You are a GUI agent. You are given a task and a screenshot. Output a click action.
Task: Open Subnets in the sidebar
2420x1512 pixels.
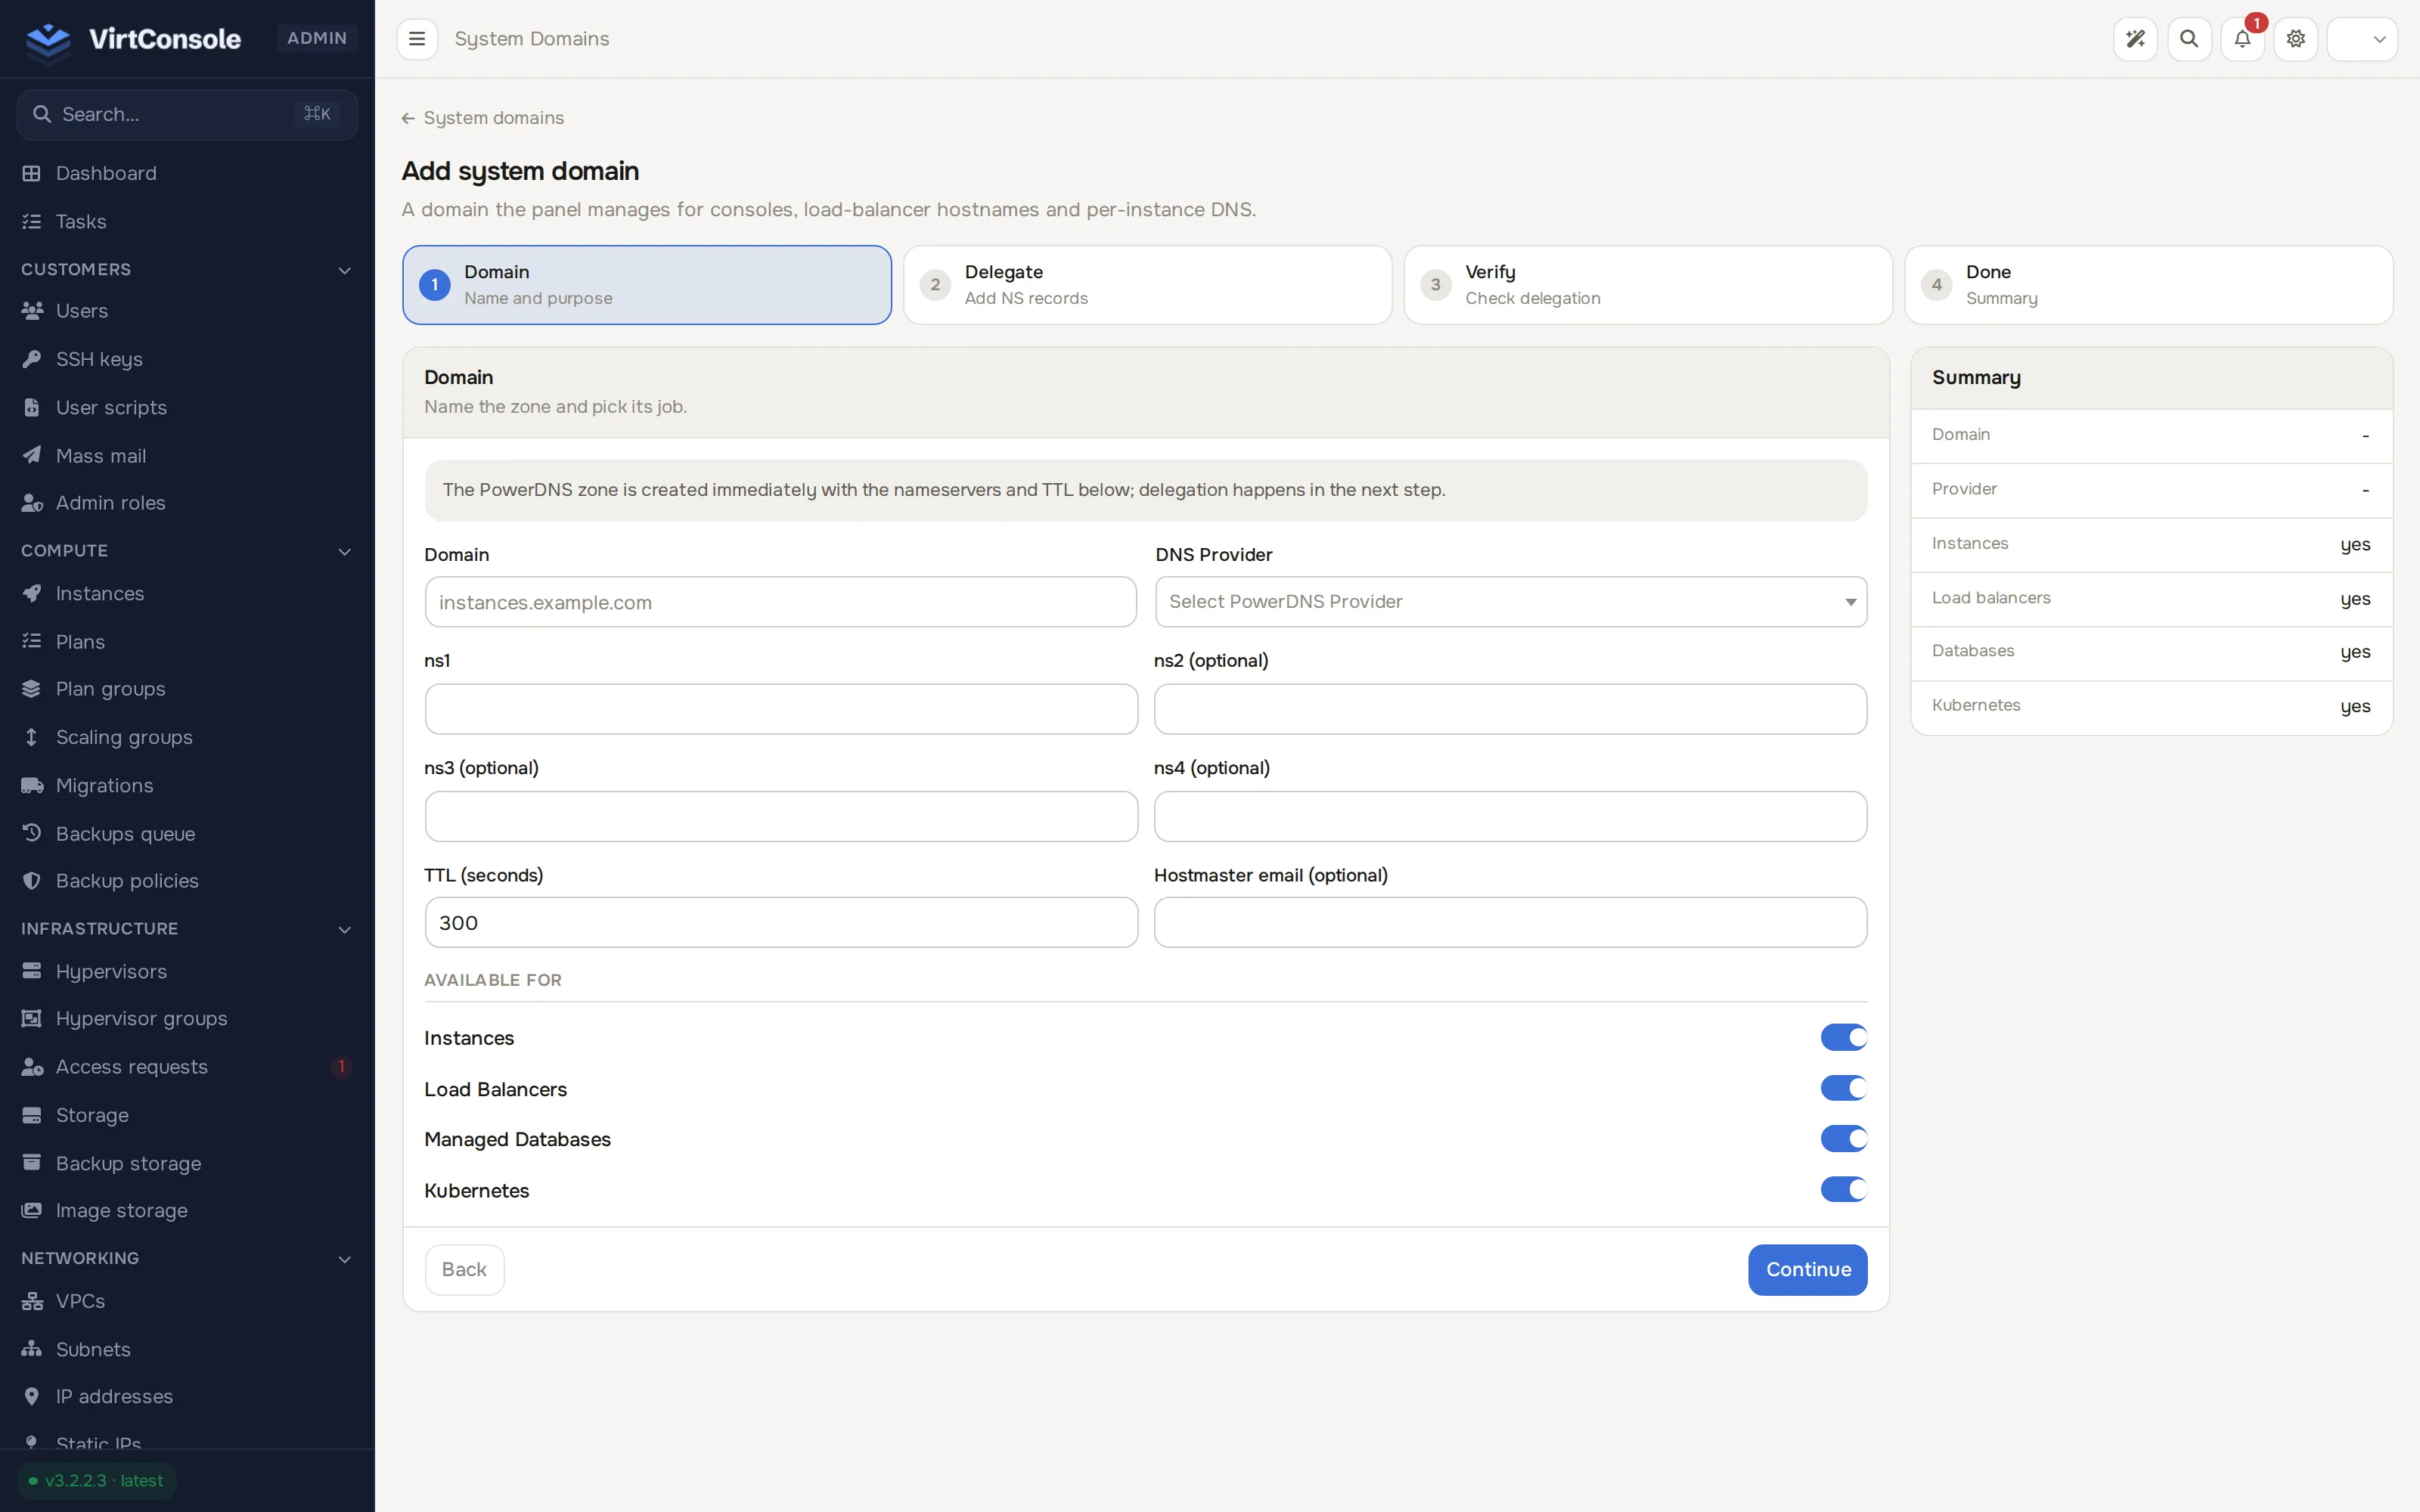pos(187,1349)
